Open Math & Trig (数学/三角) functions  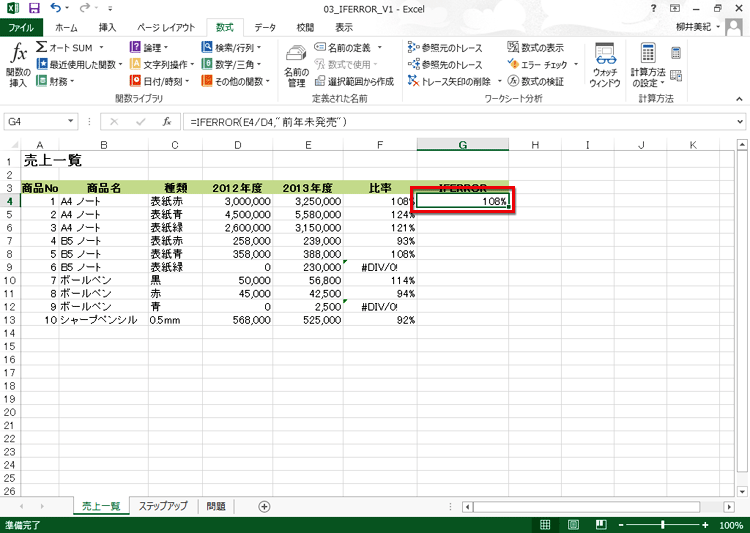231,64
